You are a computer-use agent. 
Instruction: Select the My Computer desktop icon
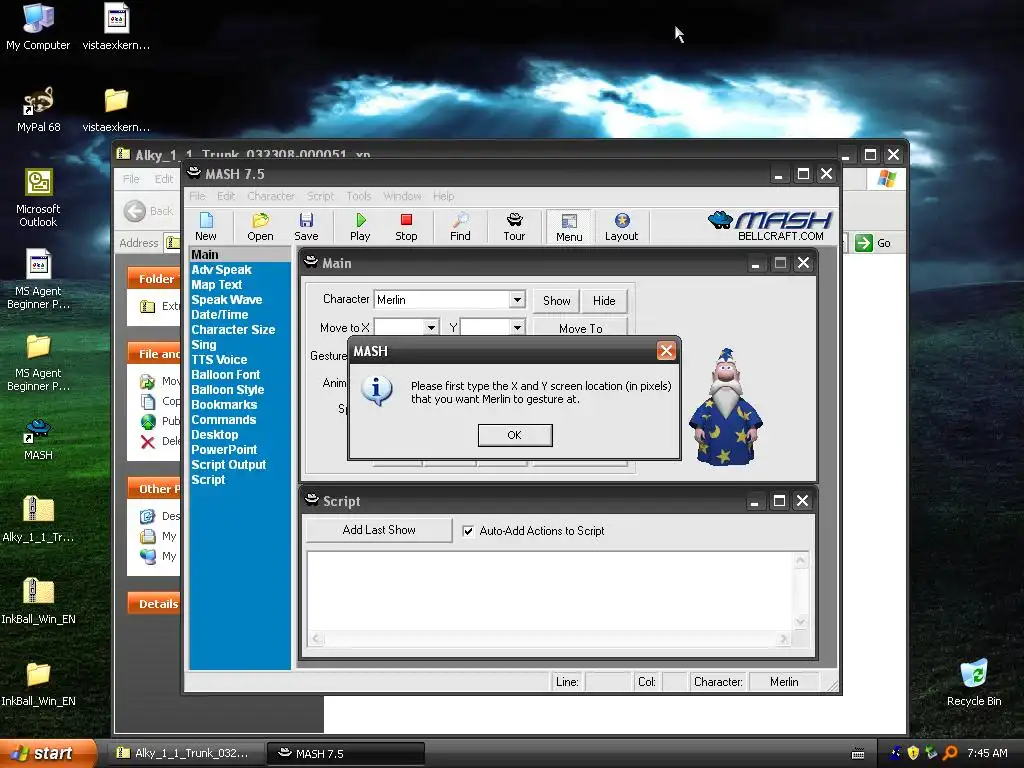(38, 27)
